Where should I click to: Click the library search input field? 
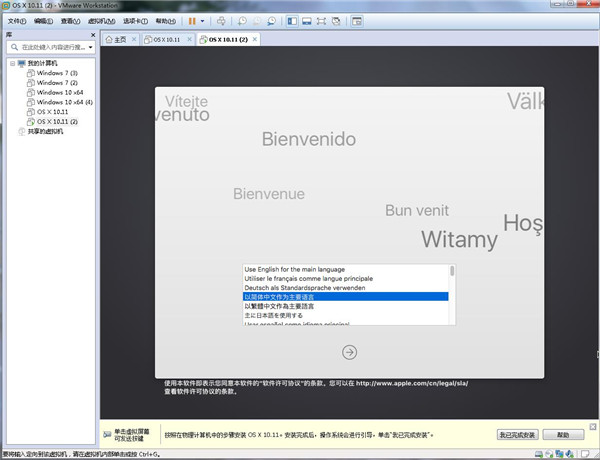pyautogui.click(x=53, y=47)
